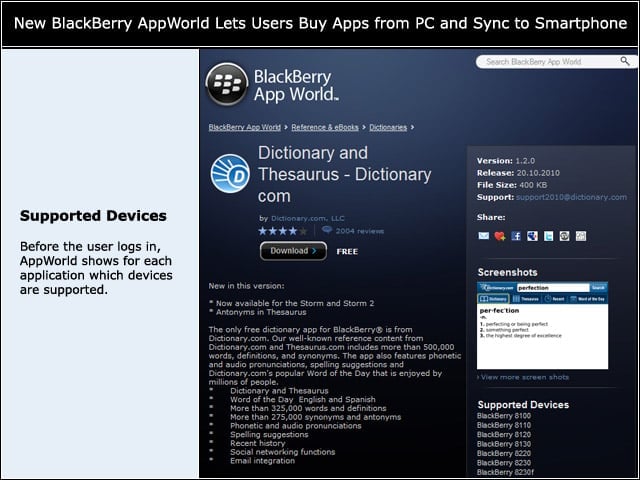
Task: Share via the WordPress icon
Action: (x=564, y=236)
